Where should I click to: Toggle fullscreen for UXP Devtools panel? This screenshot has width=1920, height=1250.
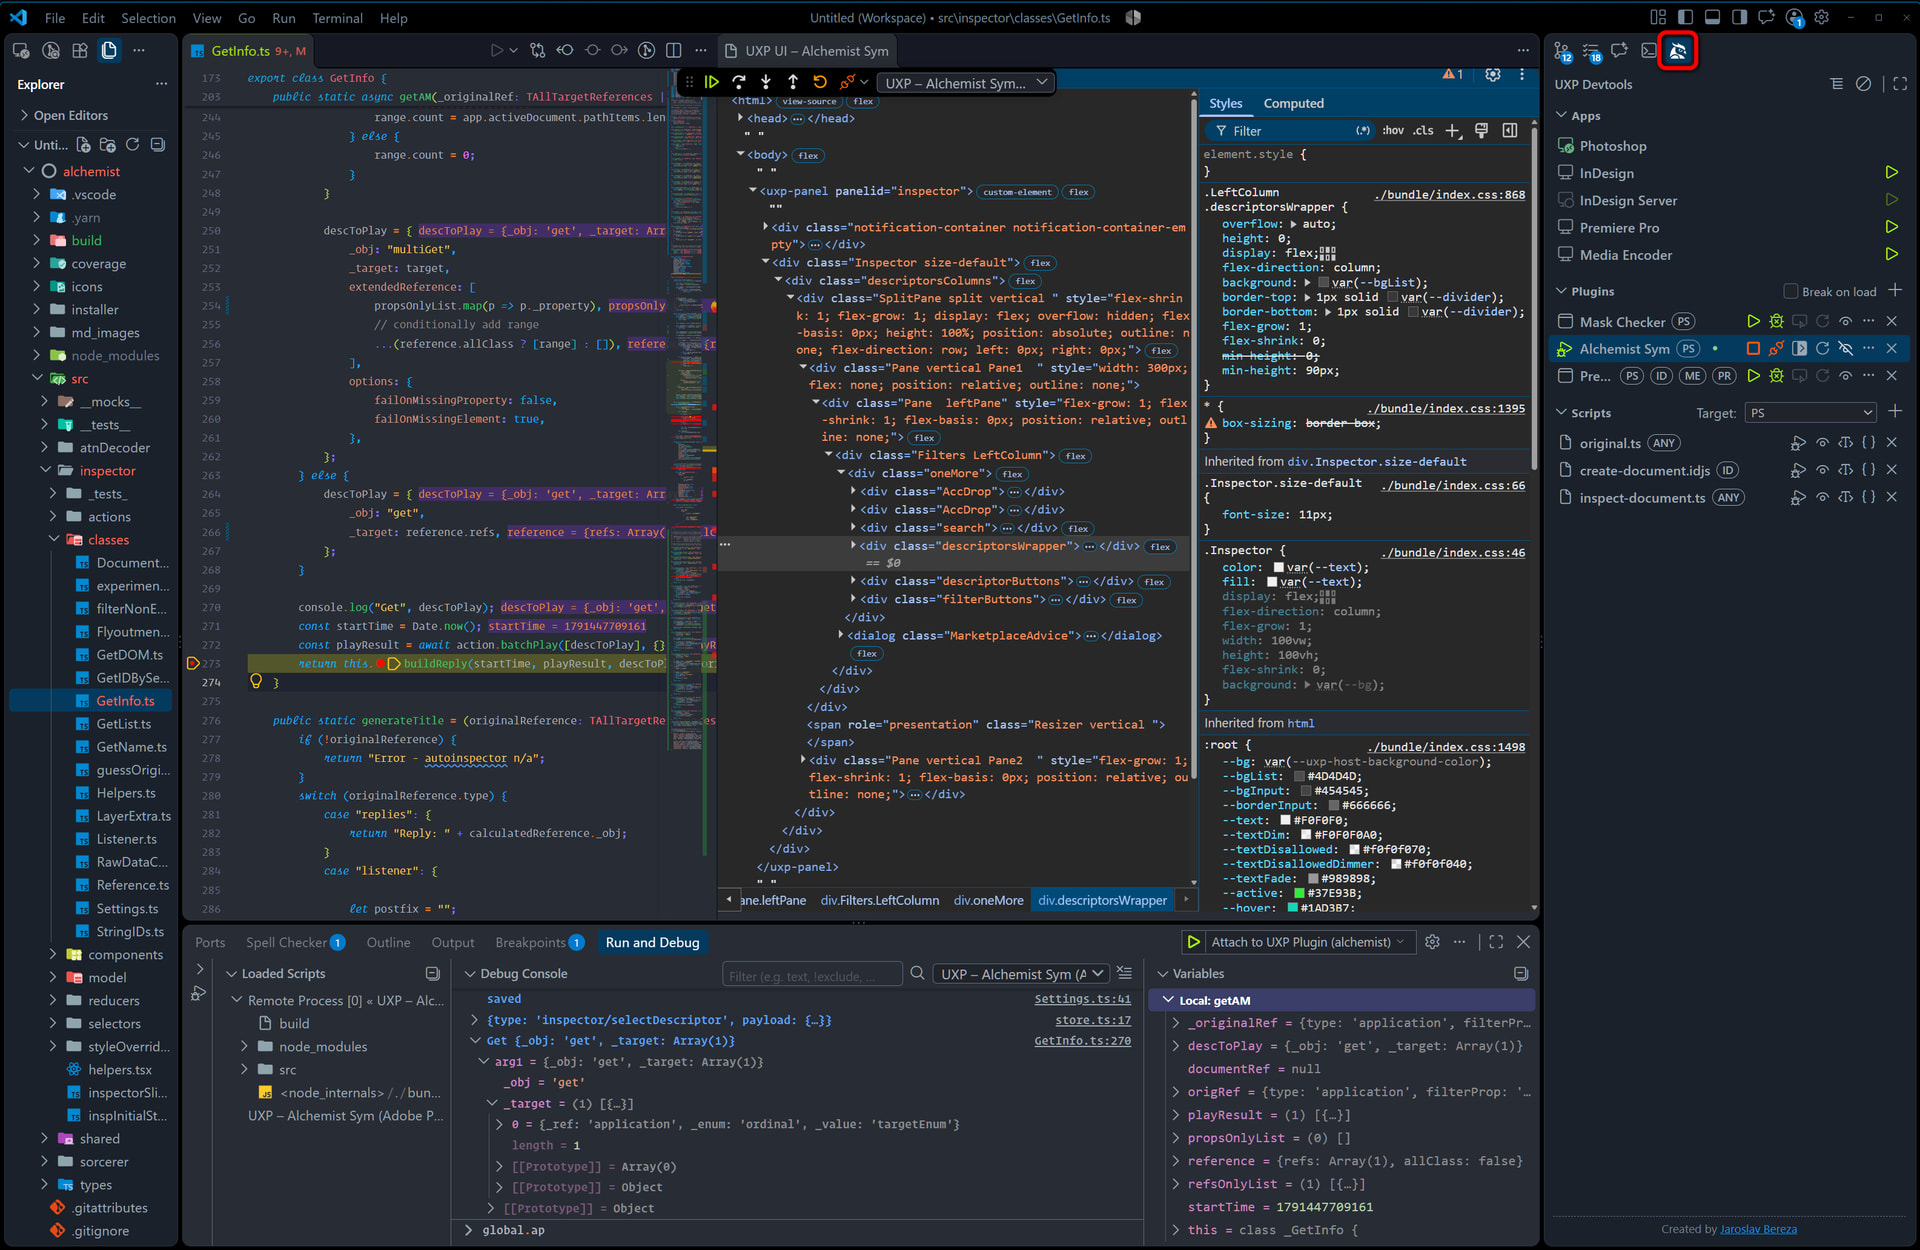tap(1900, 84)
